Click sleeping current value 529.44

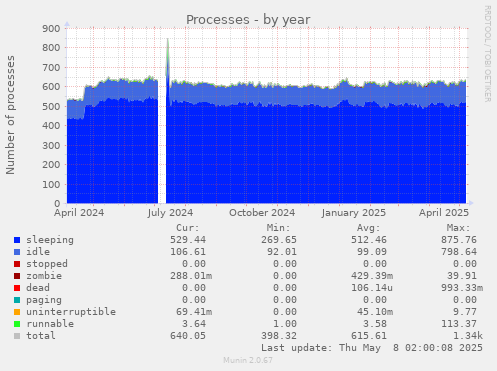tap(188, 240)
